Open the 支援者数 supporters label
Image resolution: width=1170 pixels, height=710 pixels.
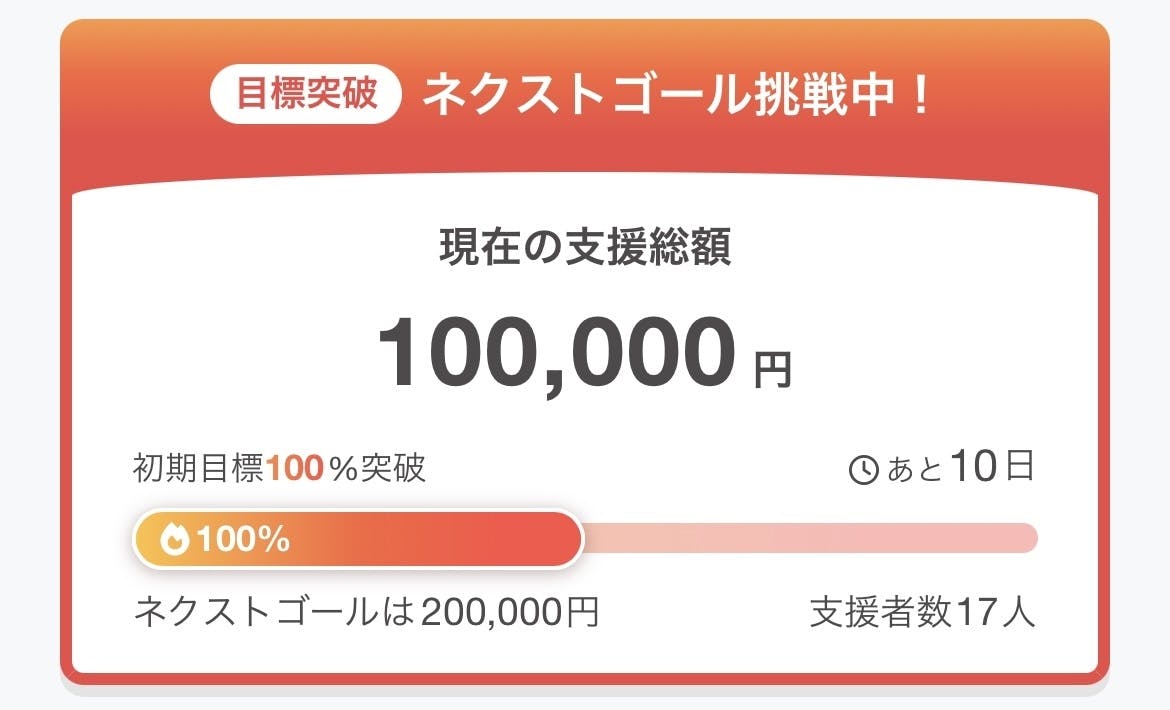click(x=881, y=611)
